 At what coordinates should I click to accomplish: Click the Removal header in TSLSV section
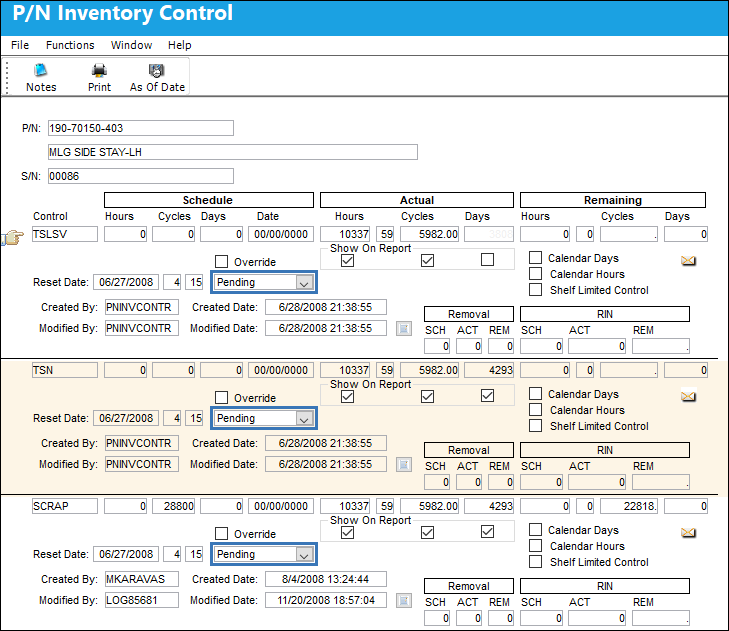click(x=469, y=314)
